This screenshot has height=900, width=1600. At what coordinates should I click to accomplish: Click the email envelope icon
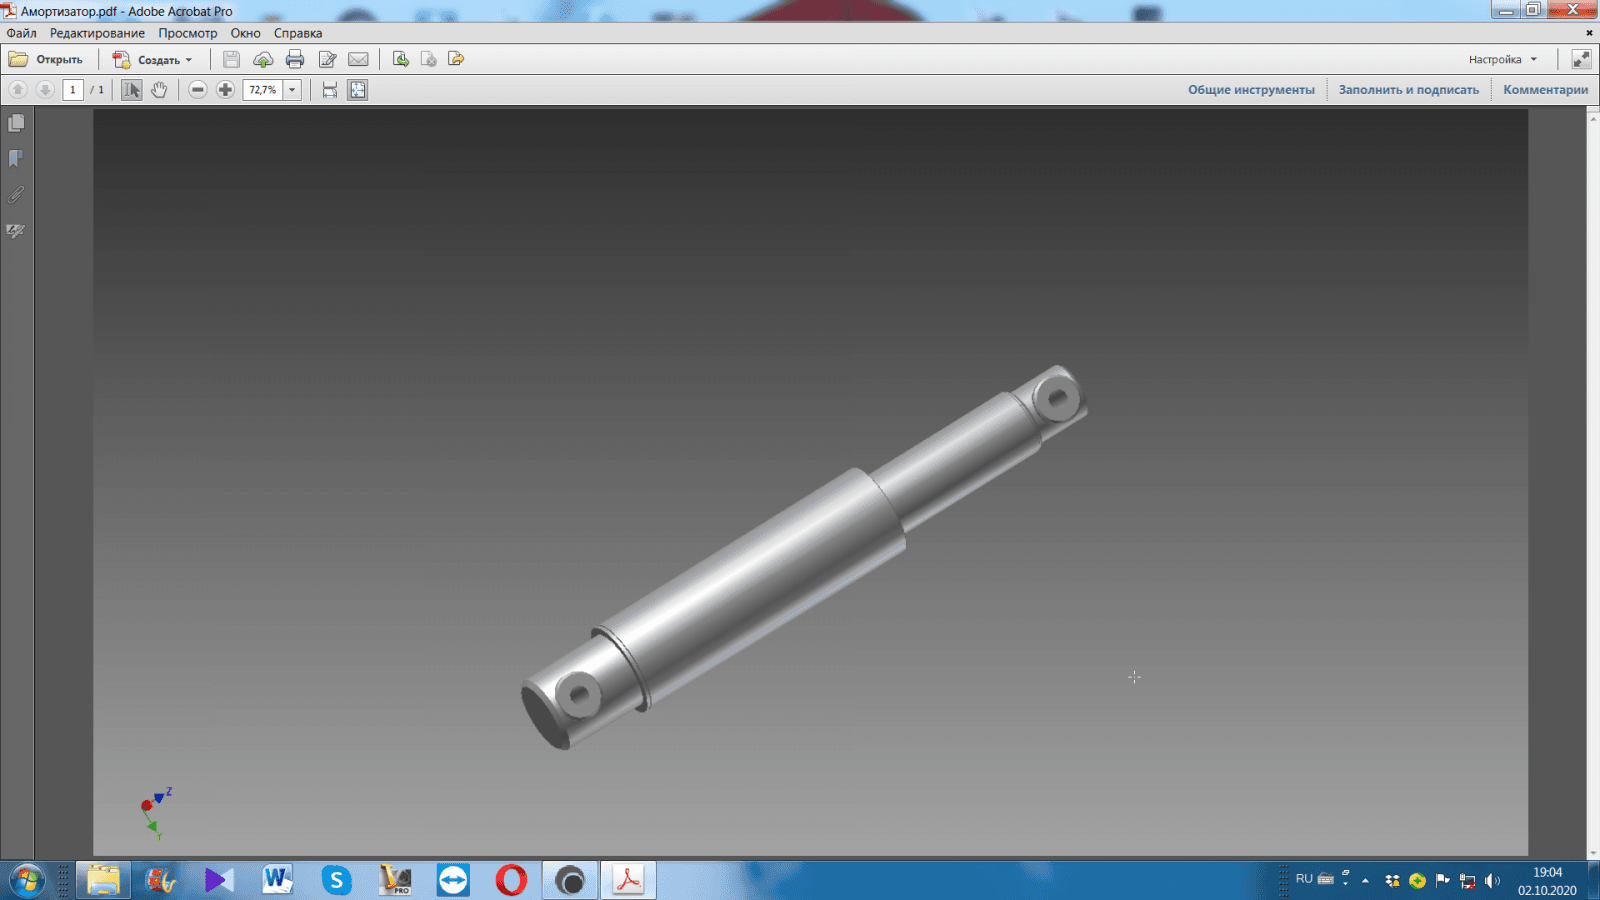pyautogui.click(x=358, y=60)
